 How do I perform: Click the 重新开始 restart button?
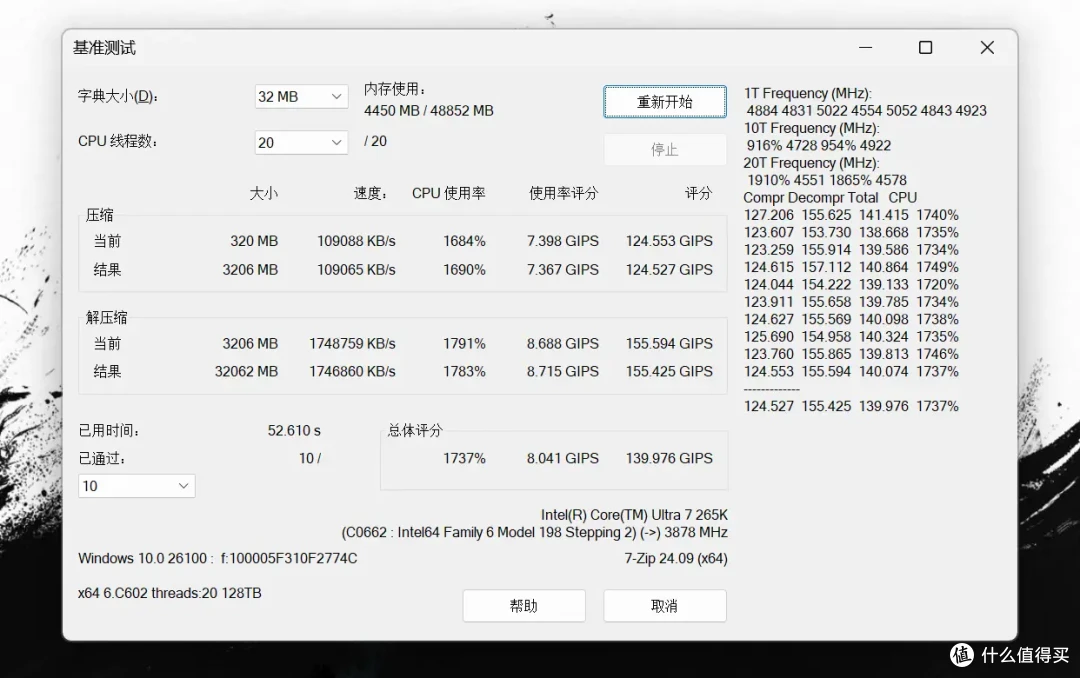pyautogui.click(x=665, y=102)
